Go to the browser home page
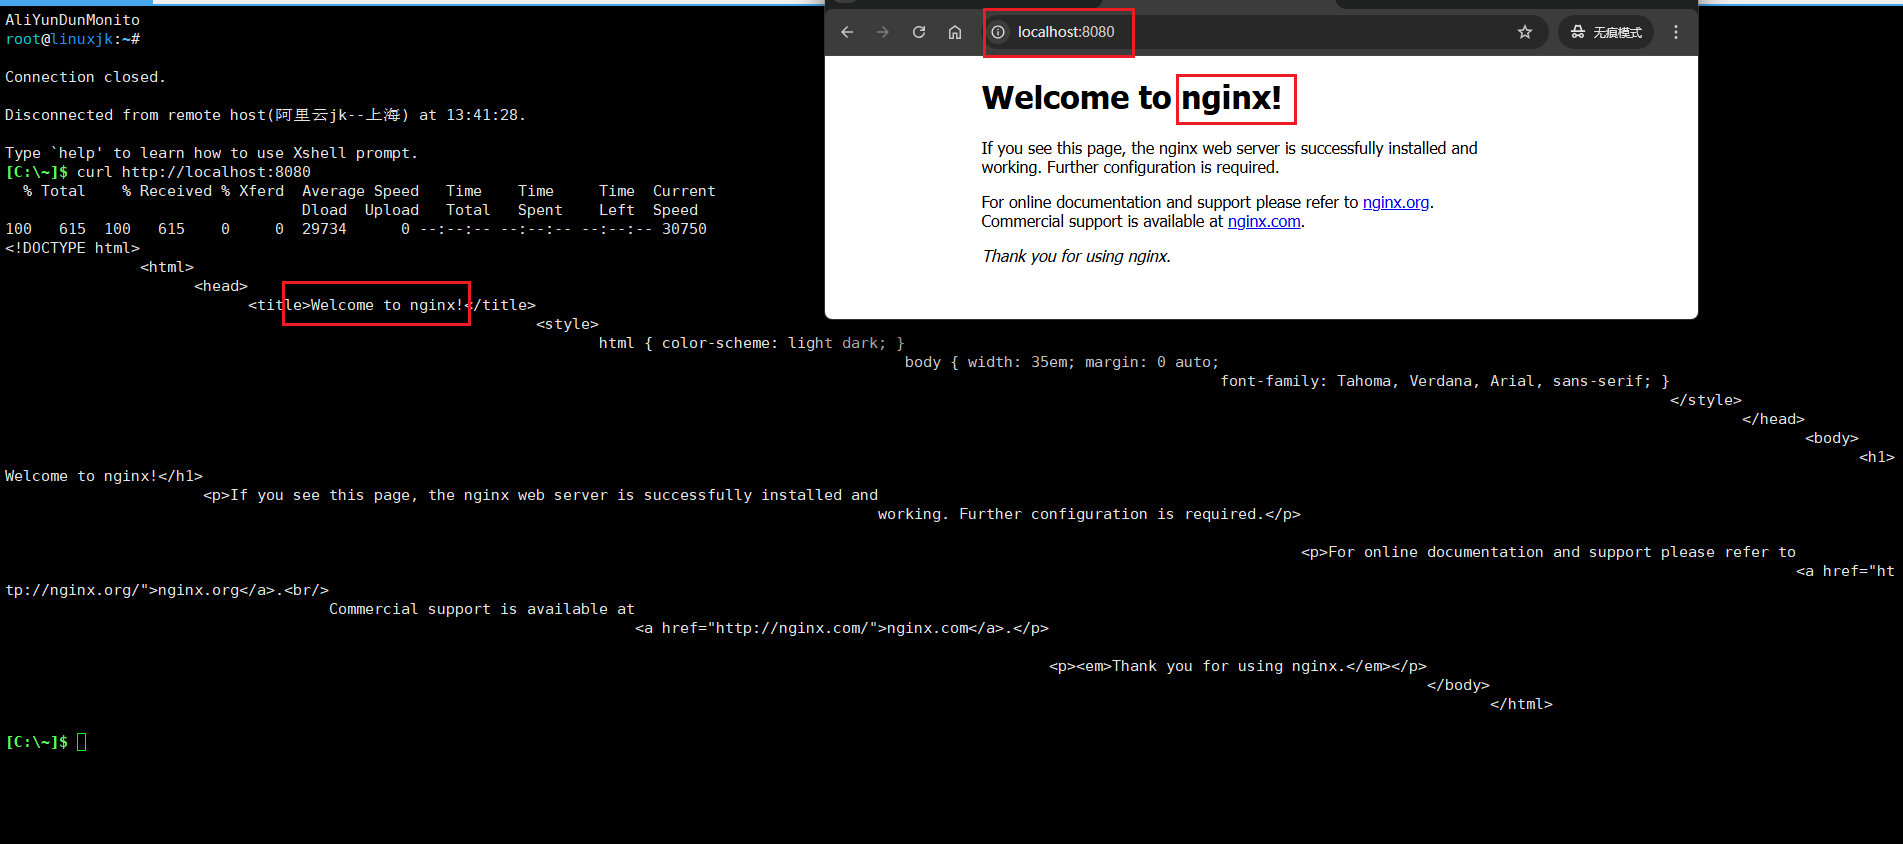Image resolution: width=1903 pixels, height=844 pixels. coord(955,32)
